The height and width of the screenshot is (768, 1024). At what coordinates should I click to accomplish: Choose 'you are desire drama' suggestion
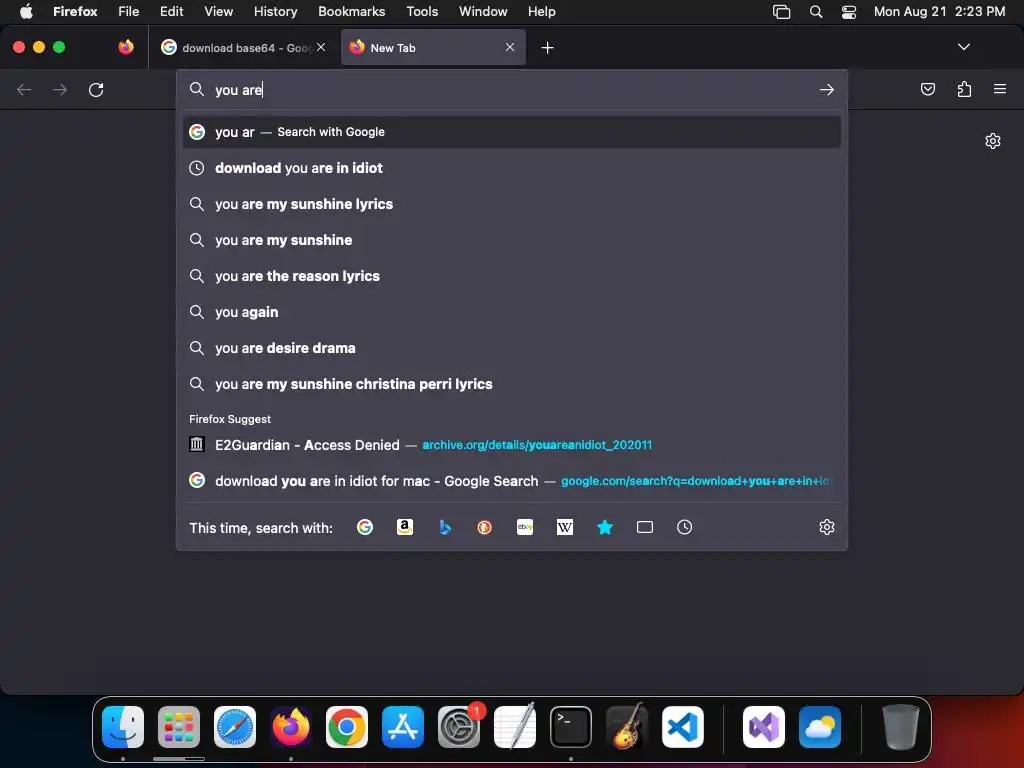point(512,347)
